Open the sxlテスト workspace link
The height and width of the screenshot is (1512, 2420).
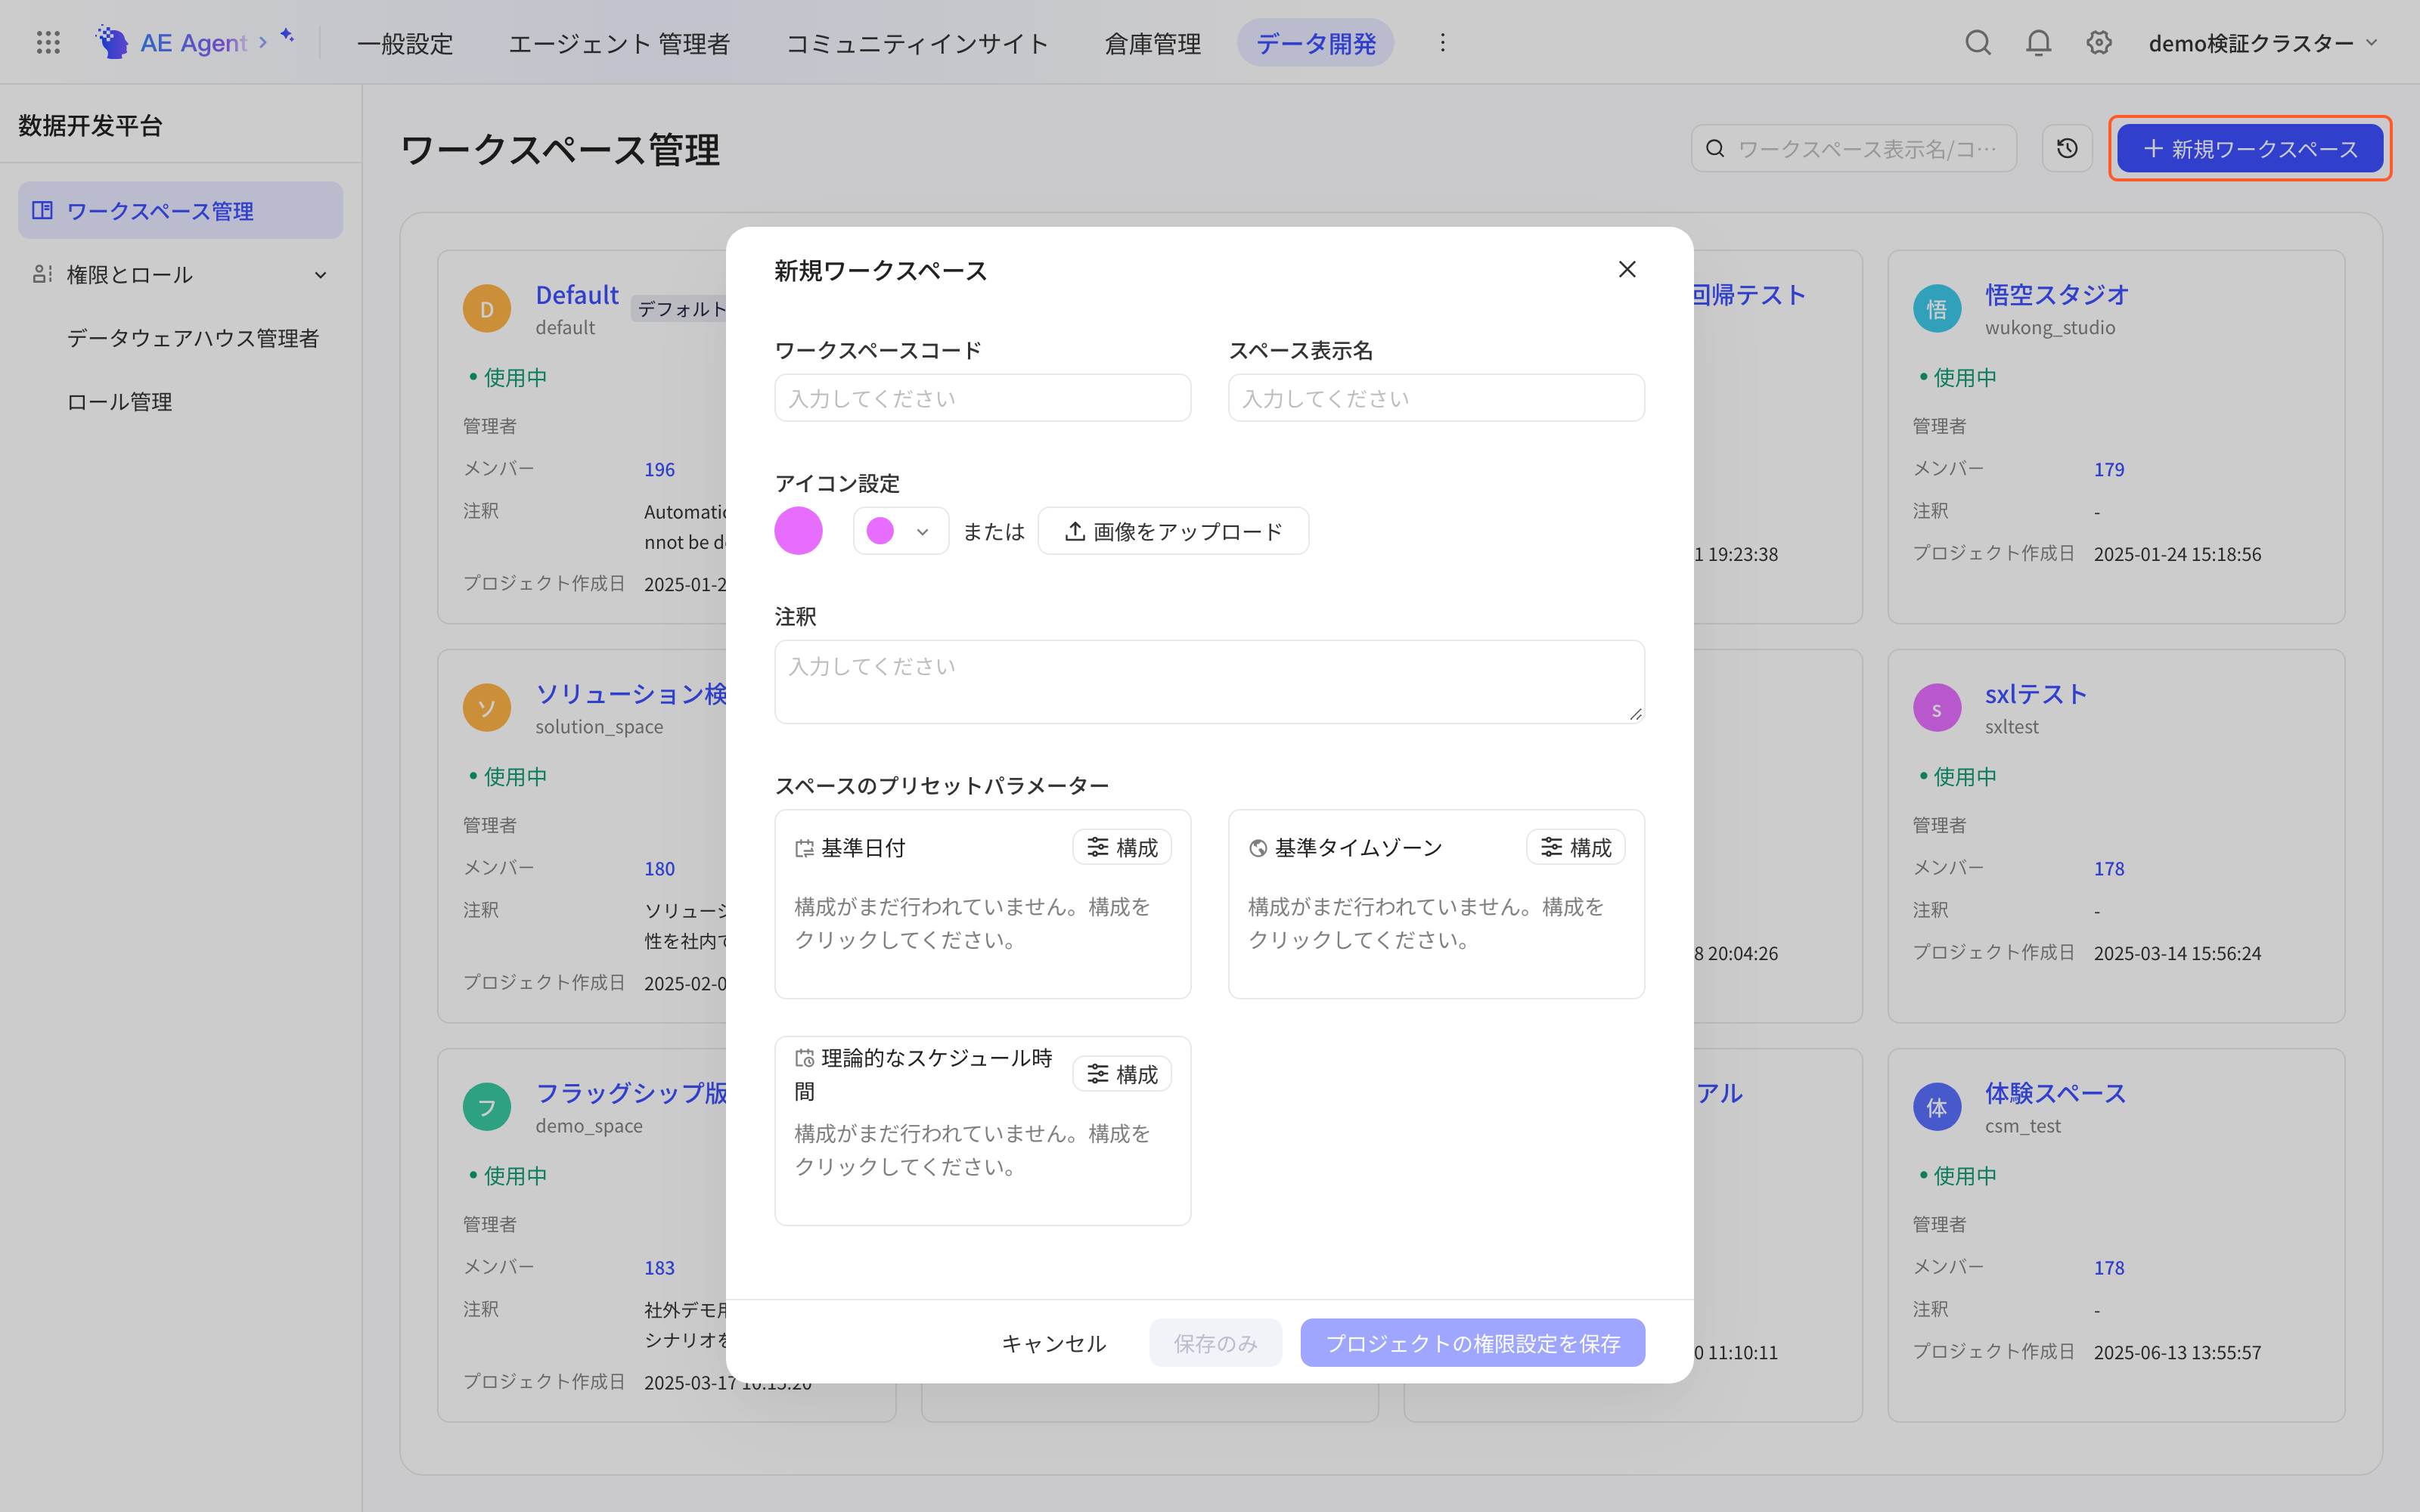tap(2036, 693)
